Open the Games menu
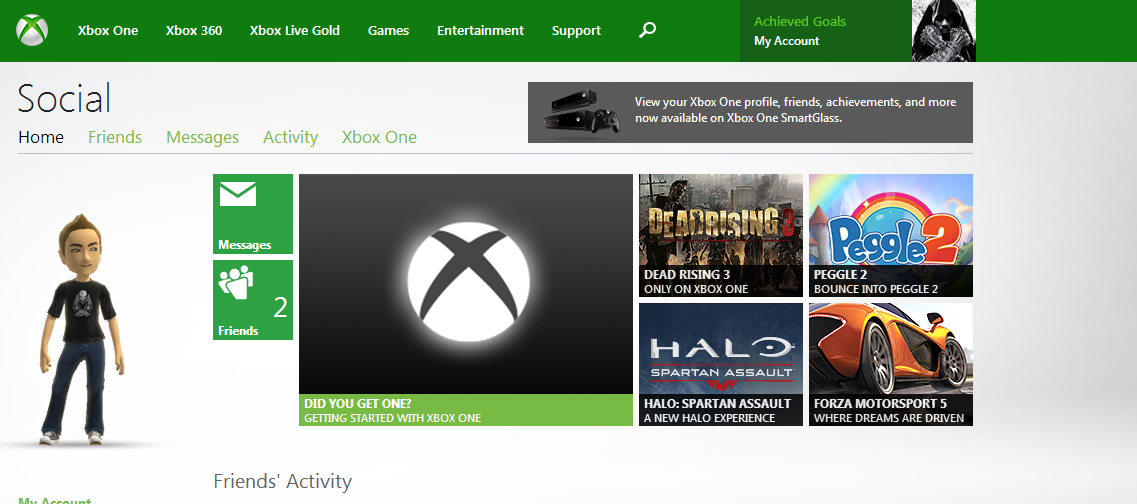 pyautogui.click(x=388, y=30)
